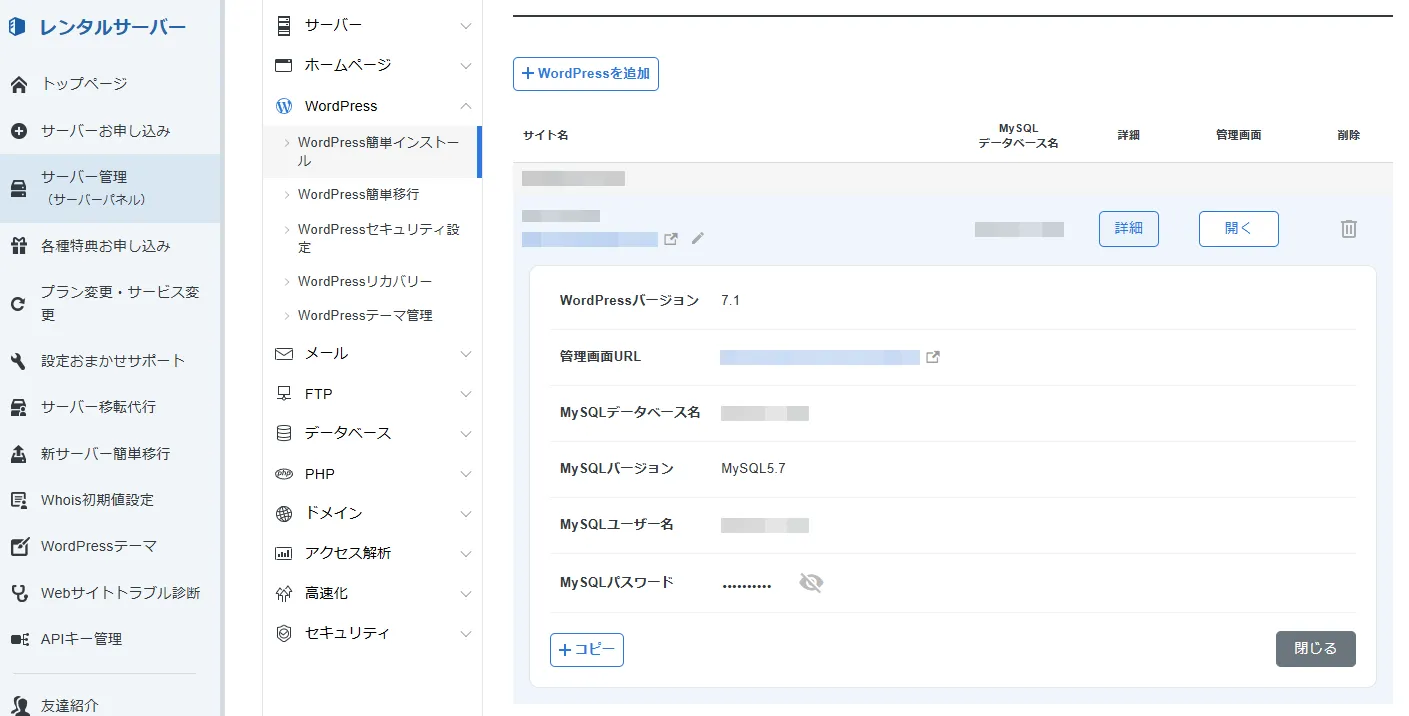Screen dimensions: 1409x716
Task: Click the Webサイトトラブル診断 stethoscope icon
Action: [18, 593]
